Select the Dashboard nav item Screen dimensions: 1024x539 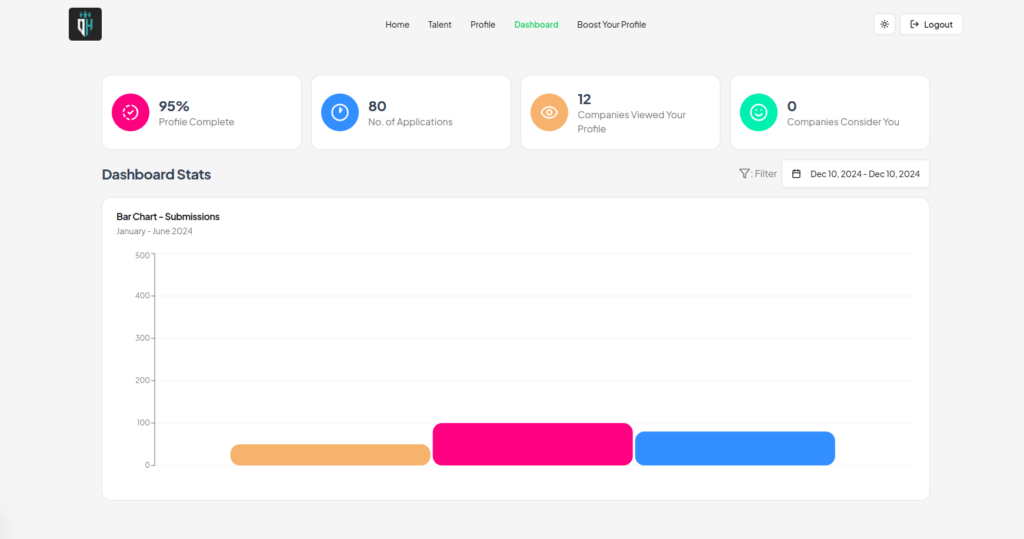(x=536, y=24)
